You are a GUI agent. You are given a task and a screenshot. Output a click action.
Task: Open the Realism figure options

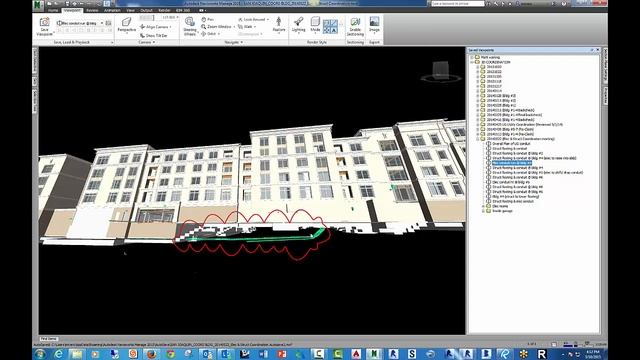279,25
